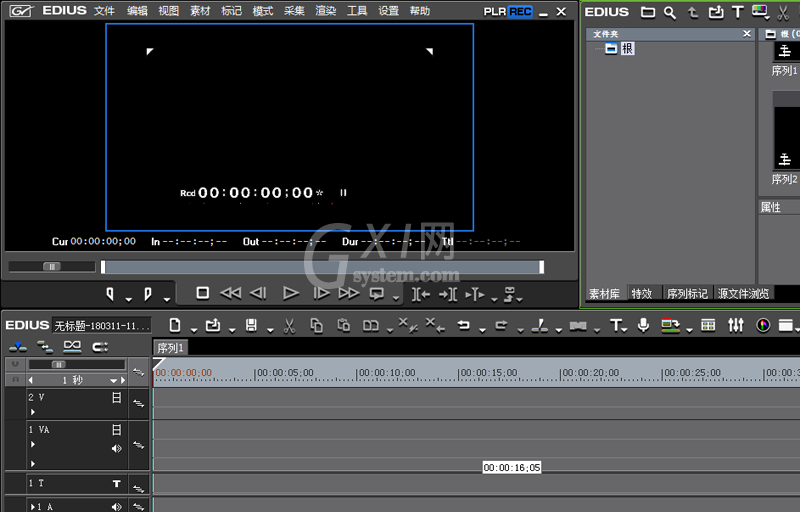
Task: Click Add cut point icon
Action: click(x=539, y=325)
